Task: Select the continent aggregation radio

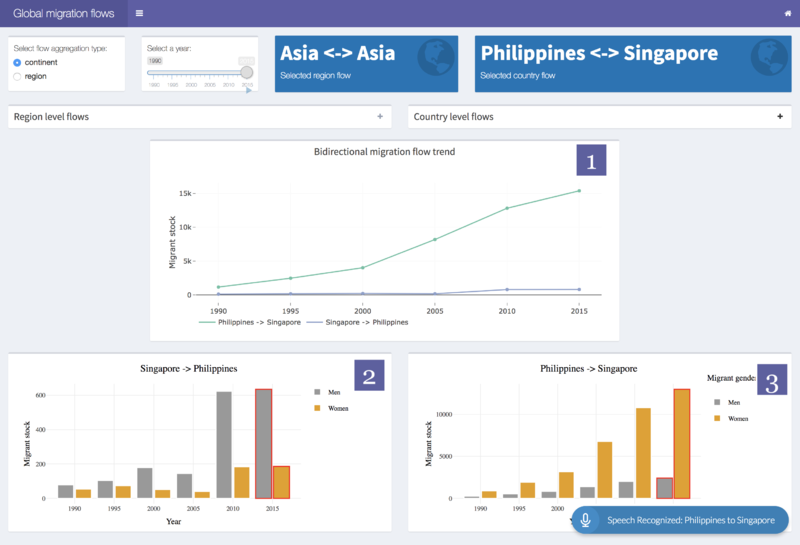Action: (x=17, y=62)
